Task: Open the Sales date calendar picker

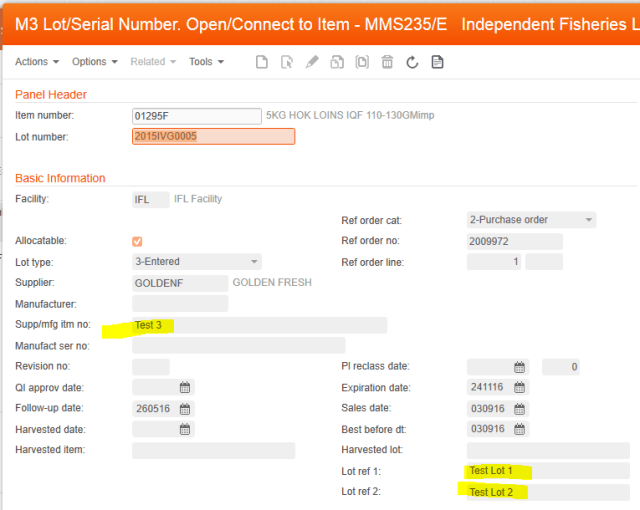Action: click(519, 408)
